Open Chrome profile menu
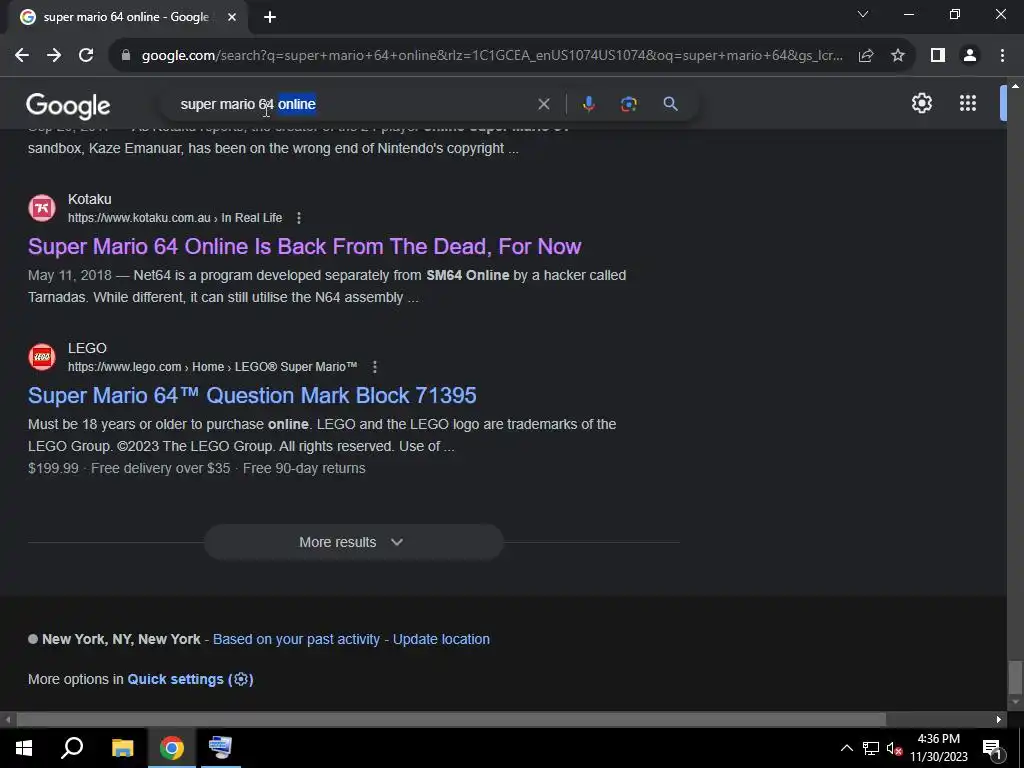This screenshot has height=768, width=1024. [970, 56]
